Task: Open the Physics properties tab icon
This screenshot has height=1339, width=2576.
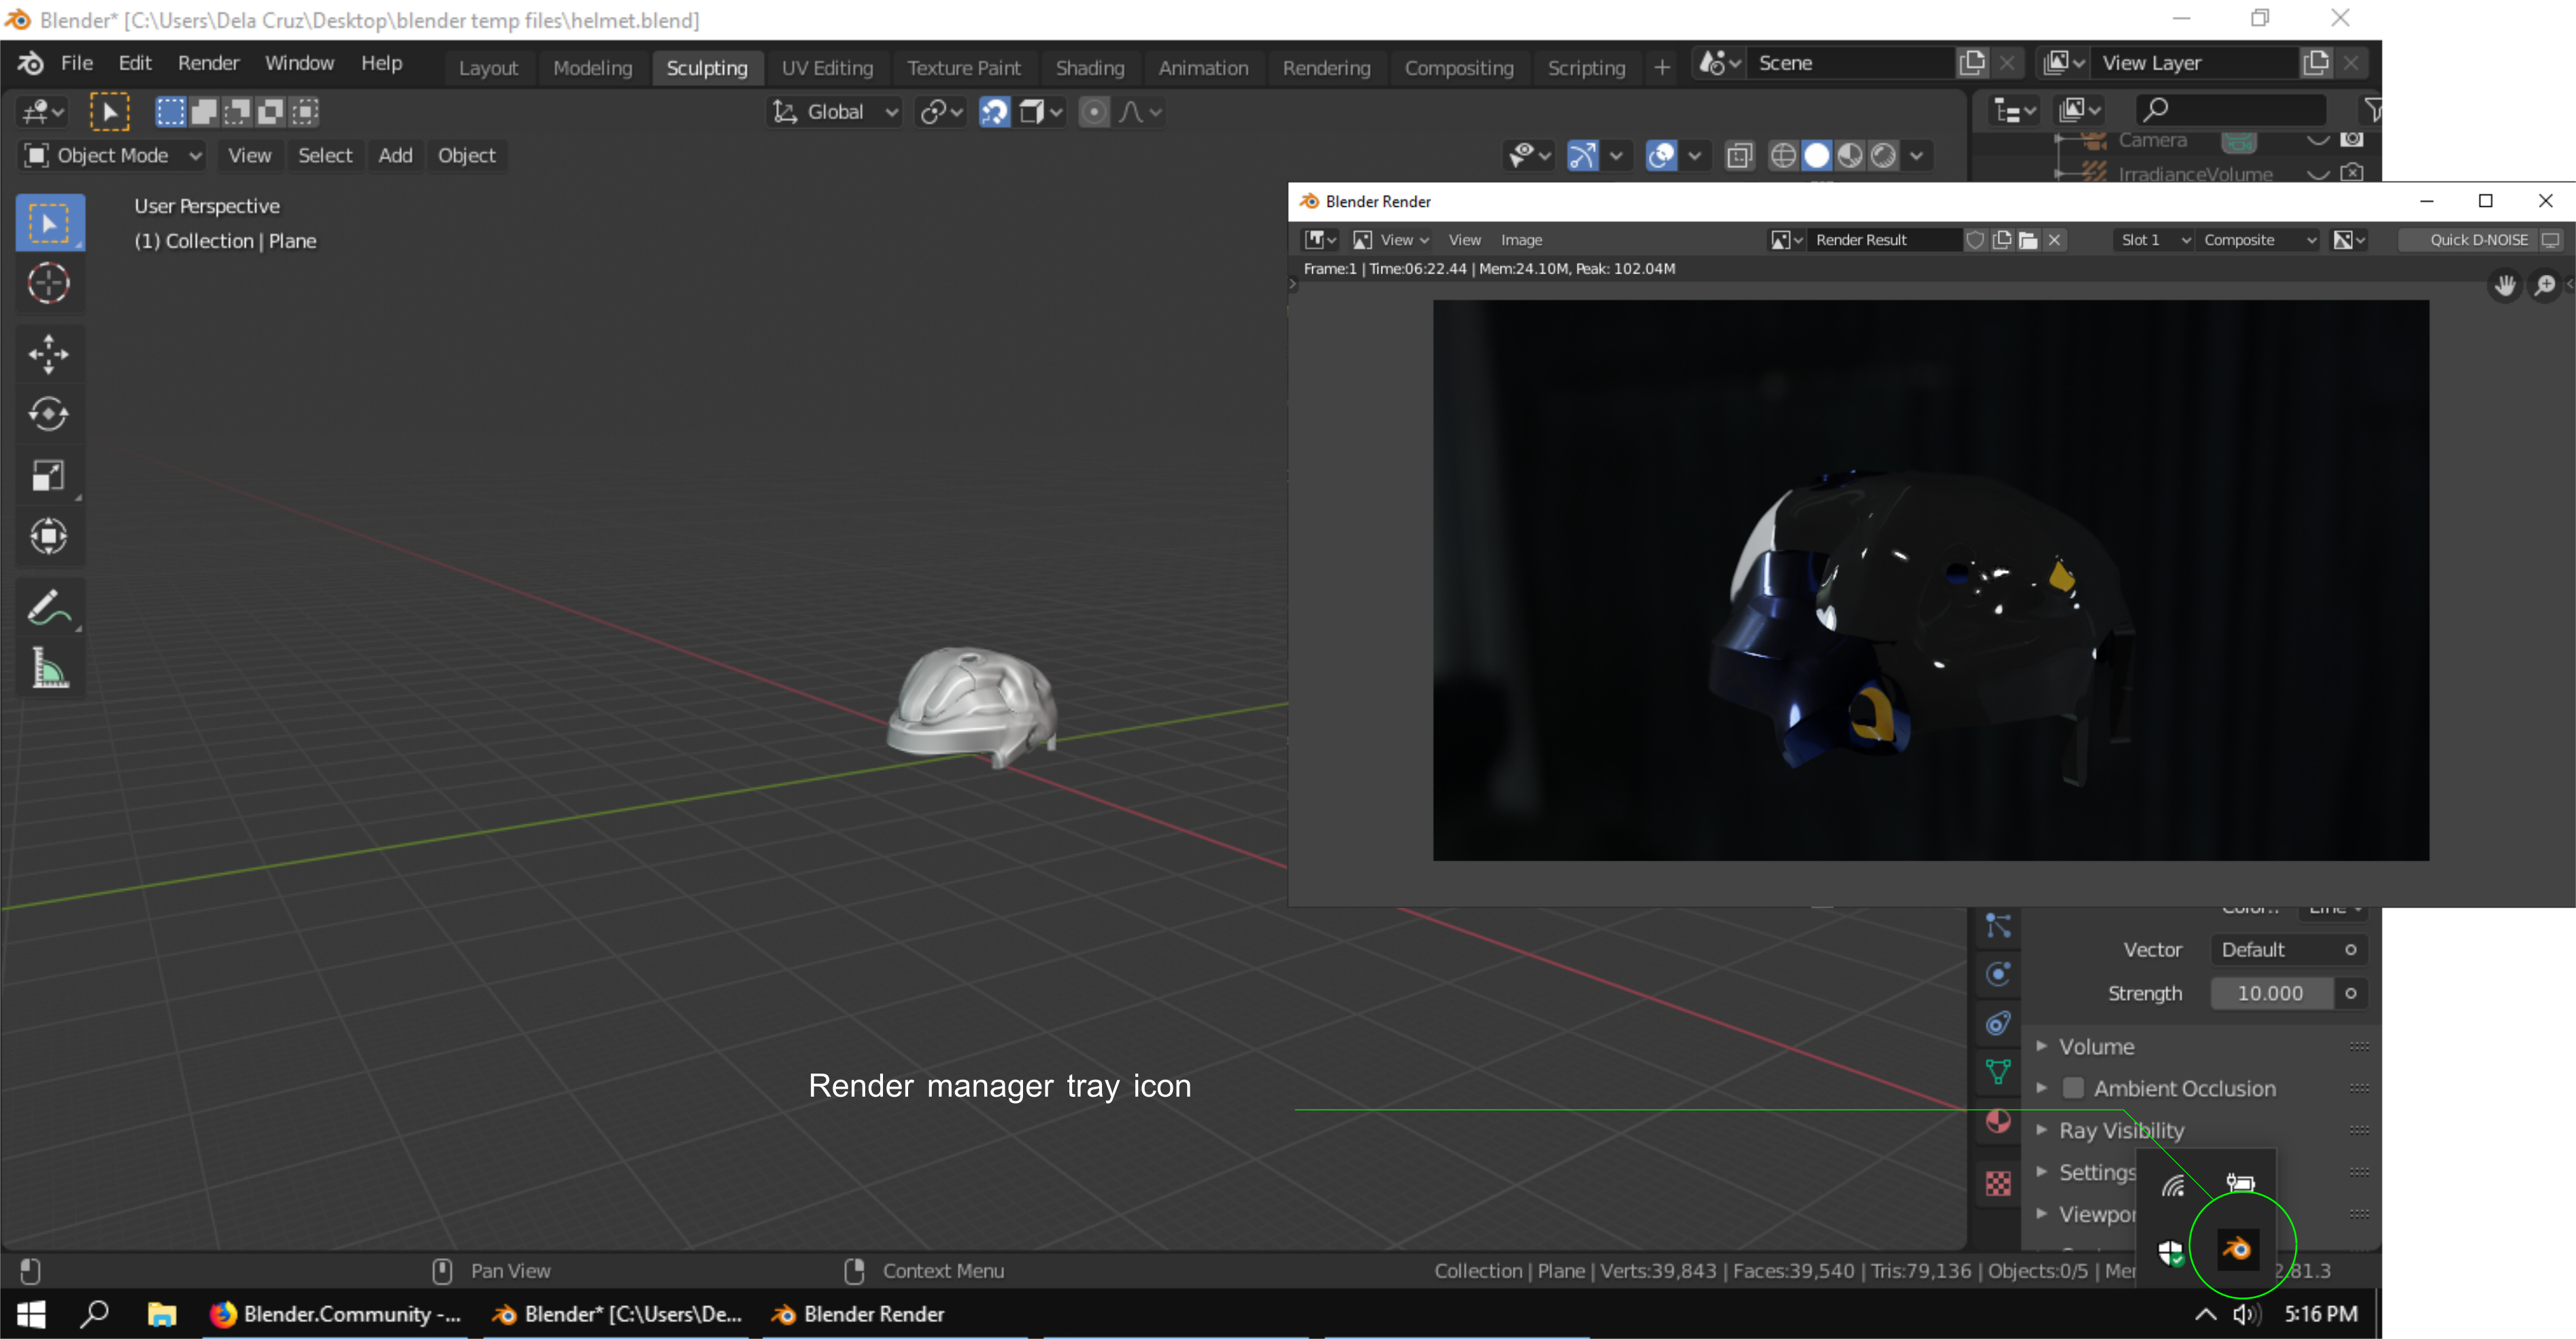Action: point(1998,974)
